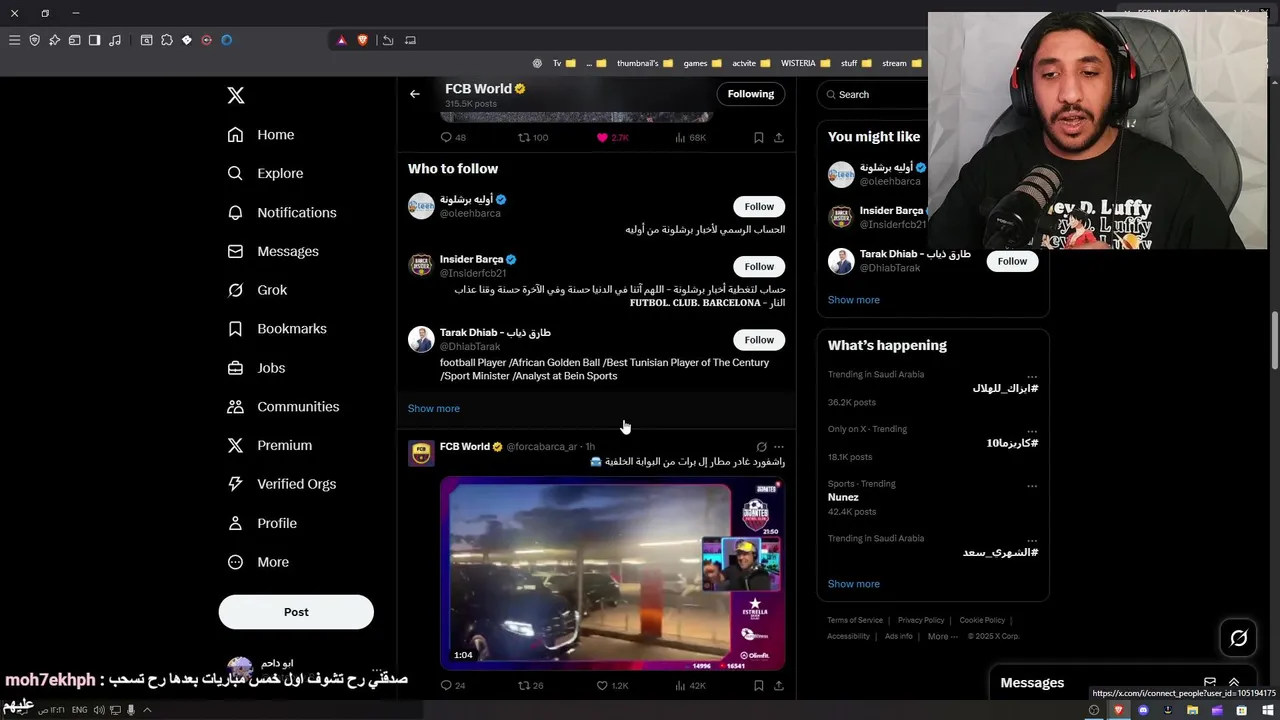The image size is (1280, 720).
Task: Open options for ابراك_للهلال trend
Action: [1032, 375]
